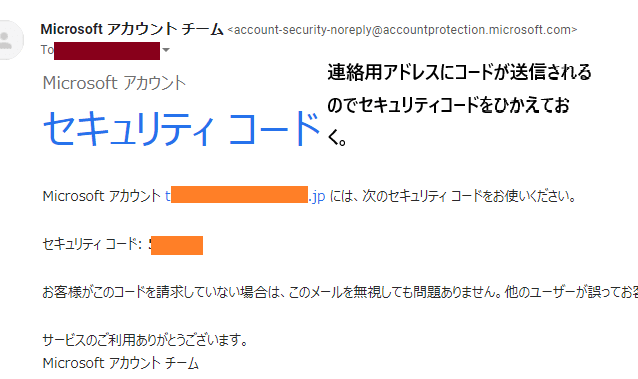Open the Microsoft account email link ending in .jp
638x379 pixels.
click(x=245, y=196)
